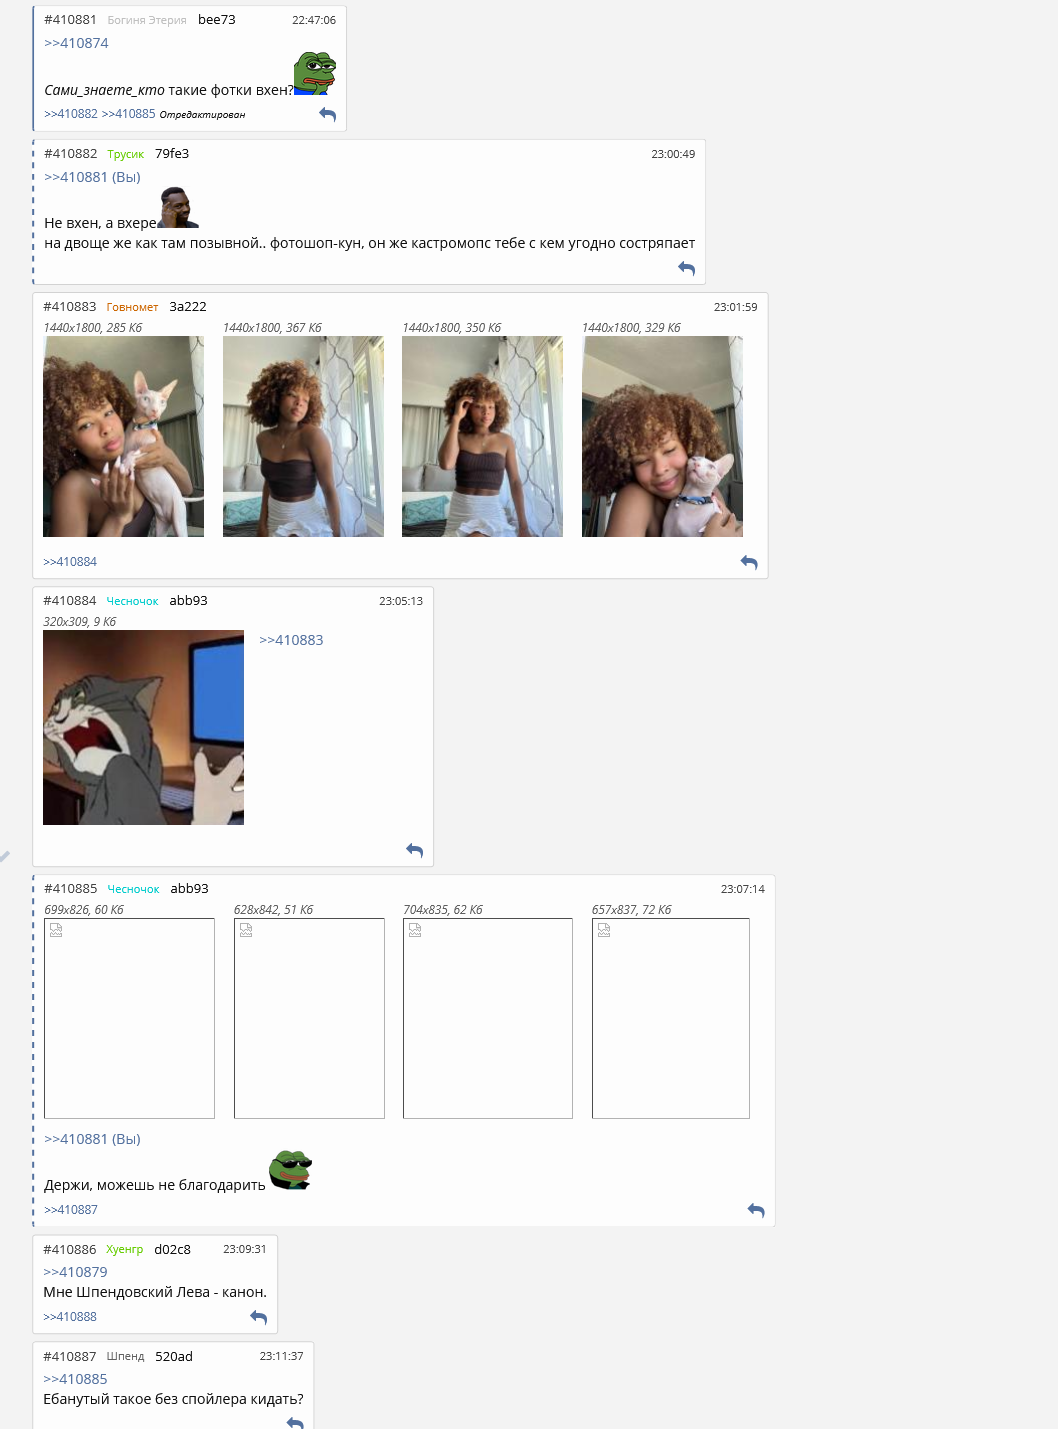
Task: Click reply arrow on post #410882
Action: point(686,268)
